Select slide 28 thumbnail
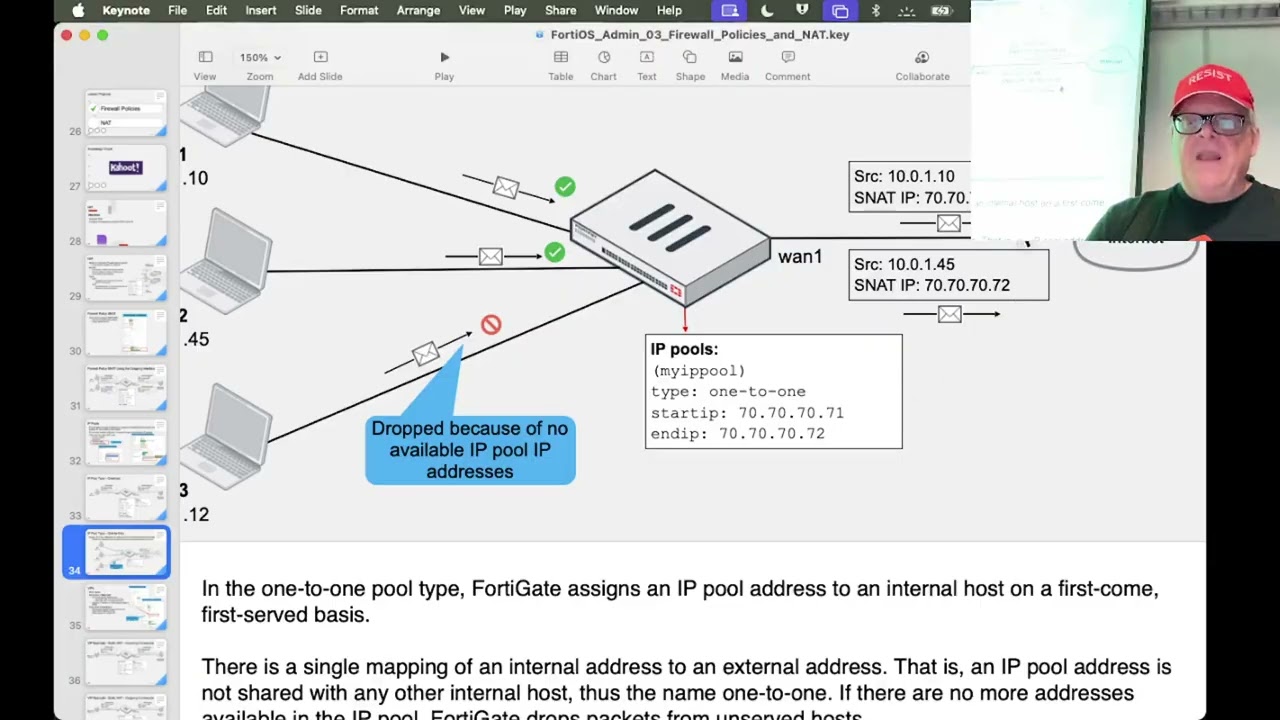 pos(126,223)
